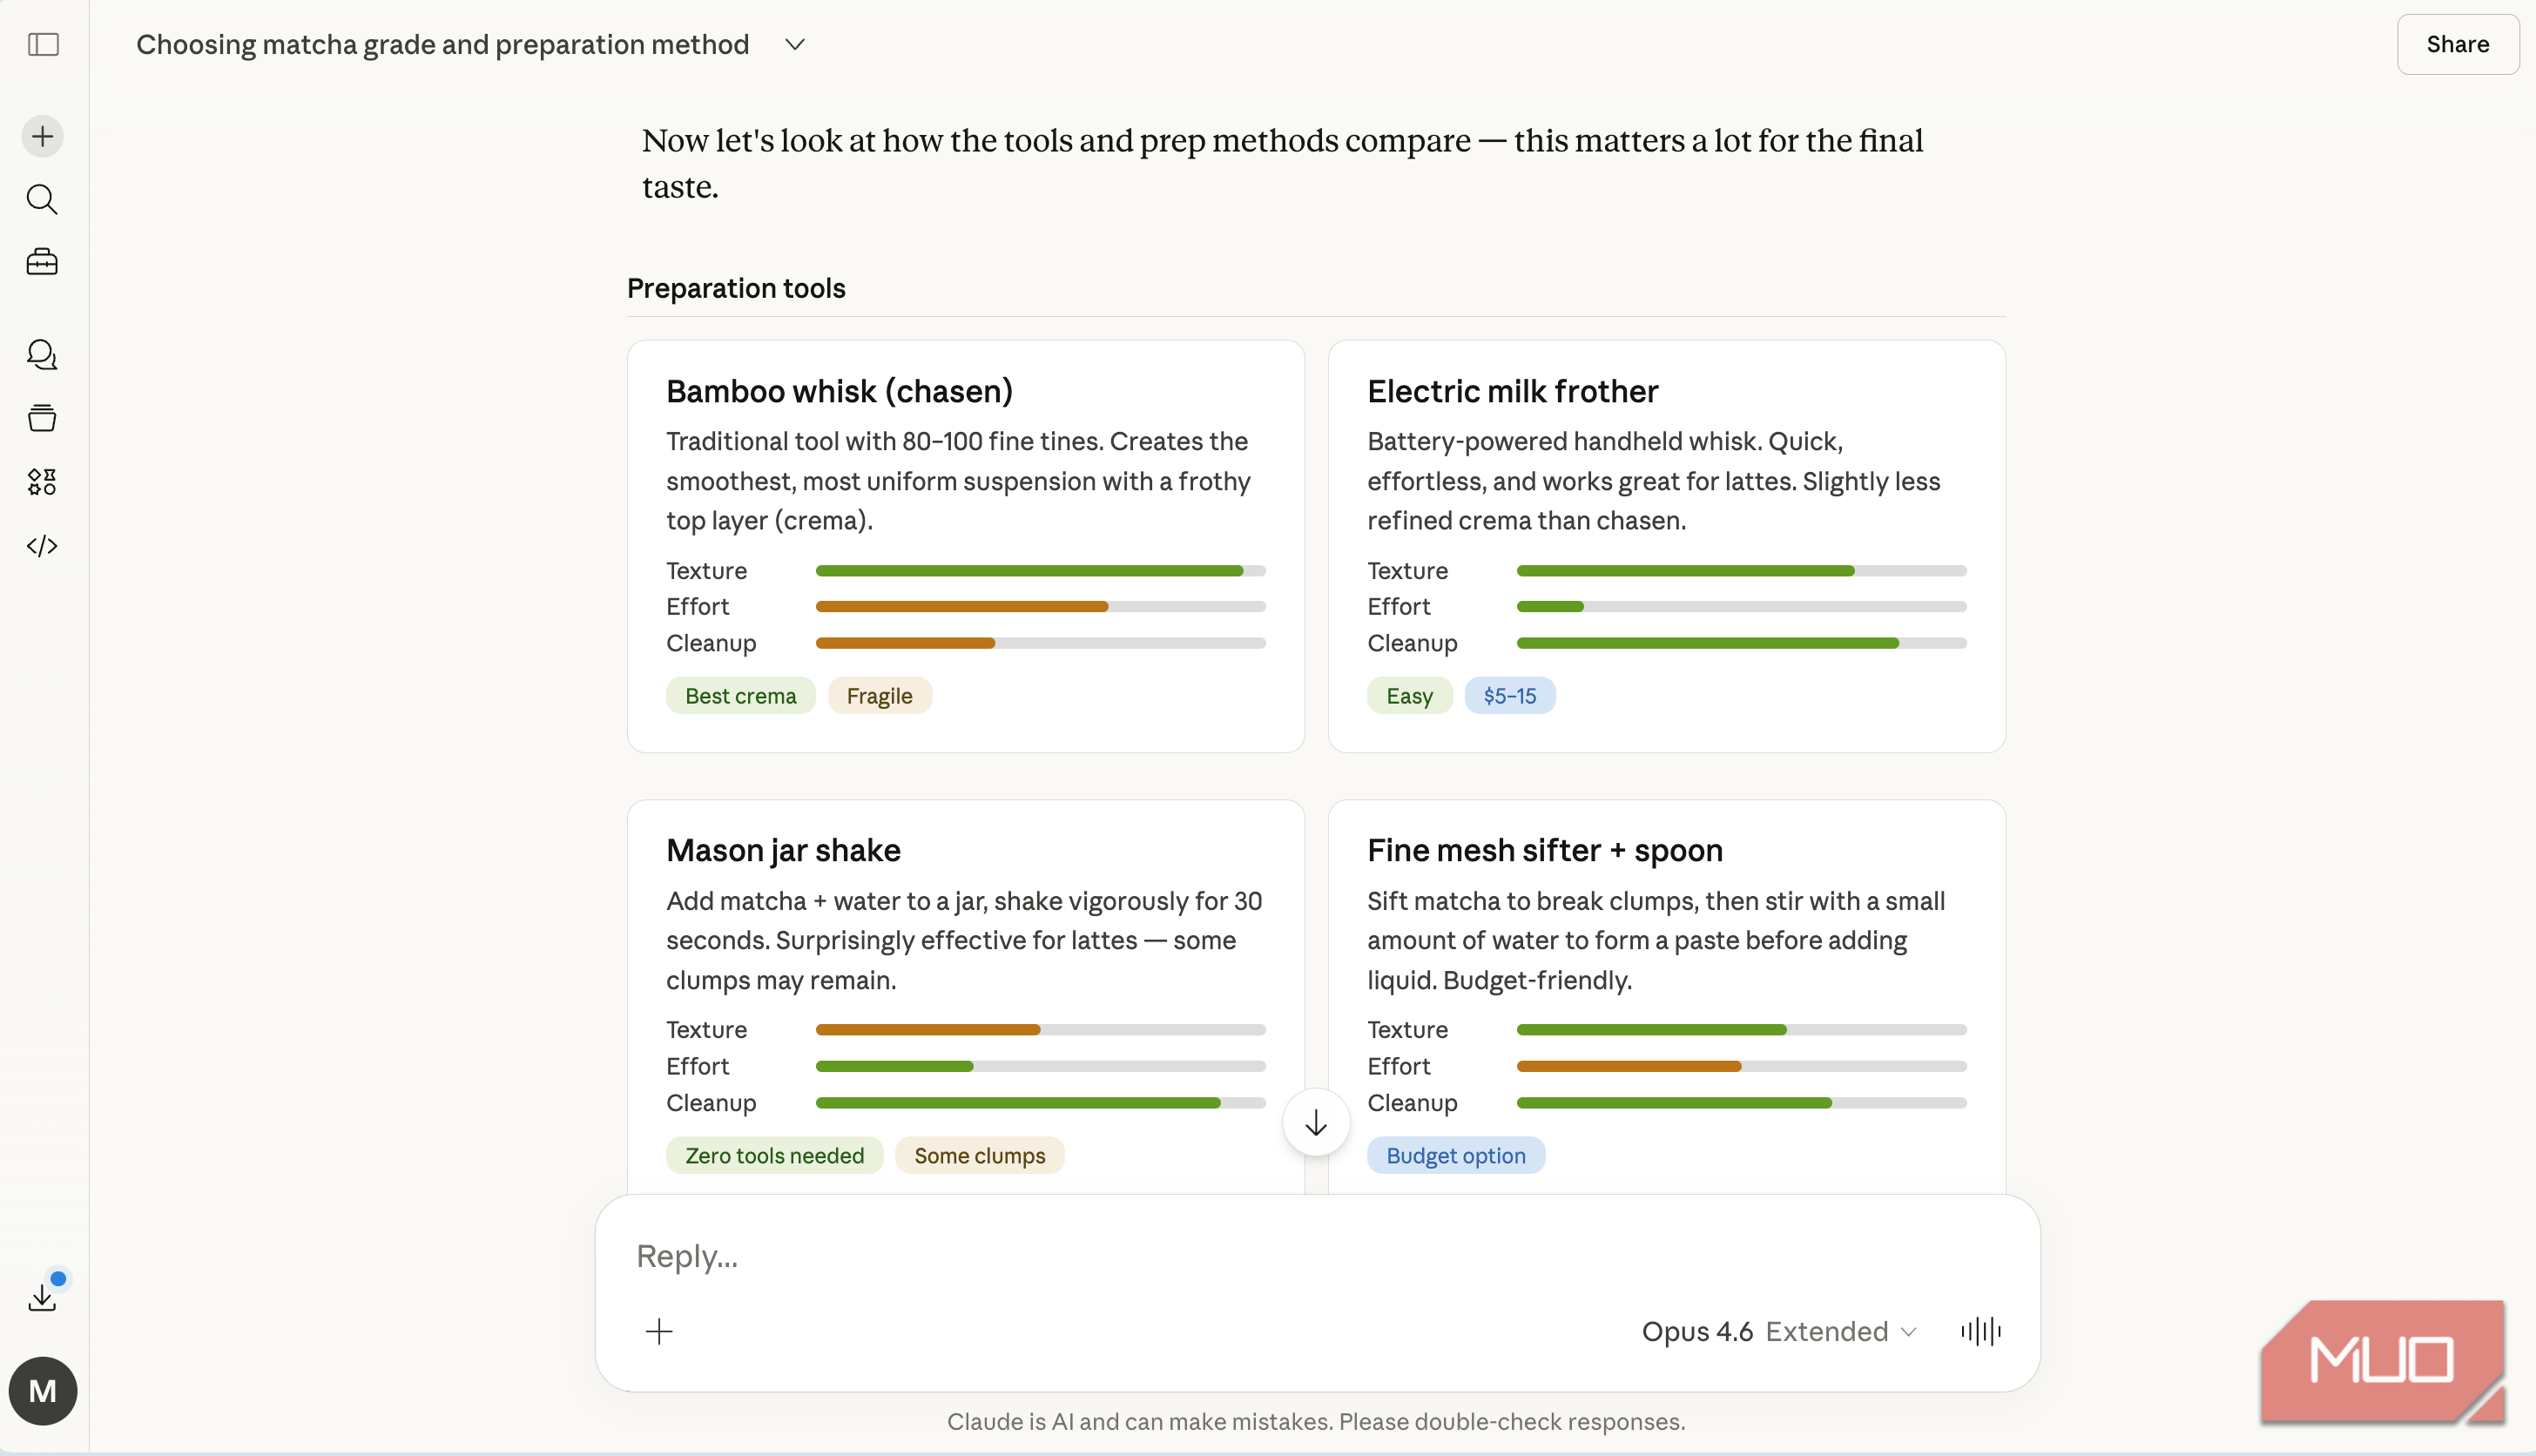Viewport: 2536px width, 1456px height.
Task: Click the Easy tag
Action: (x=1409, y=695)
